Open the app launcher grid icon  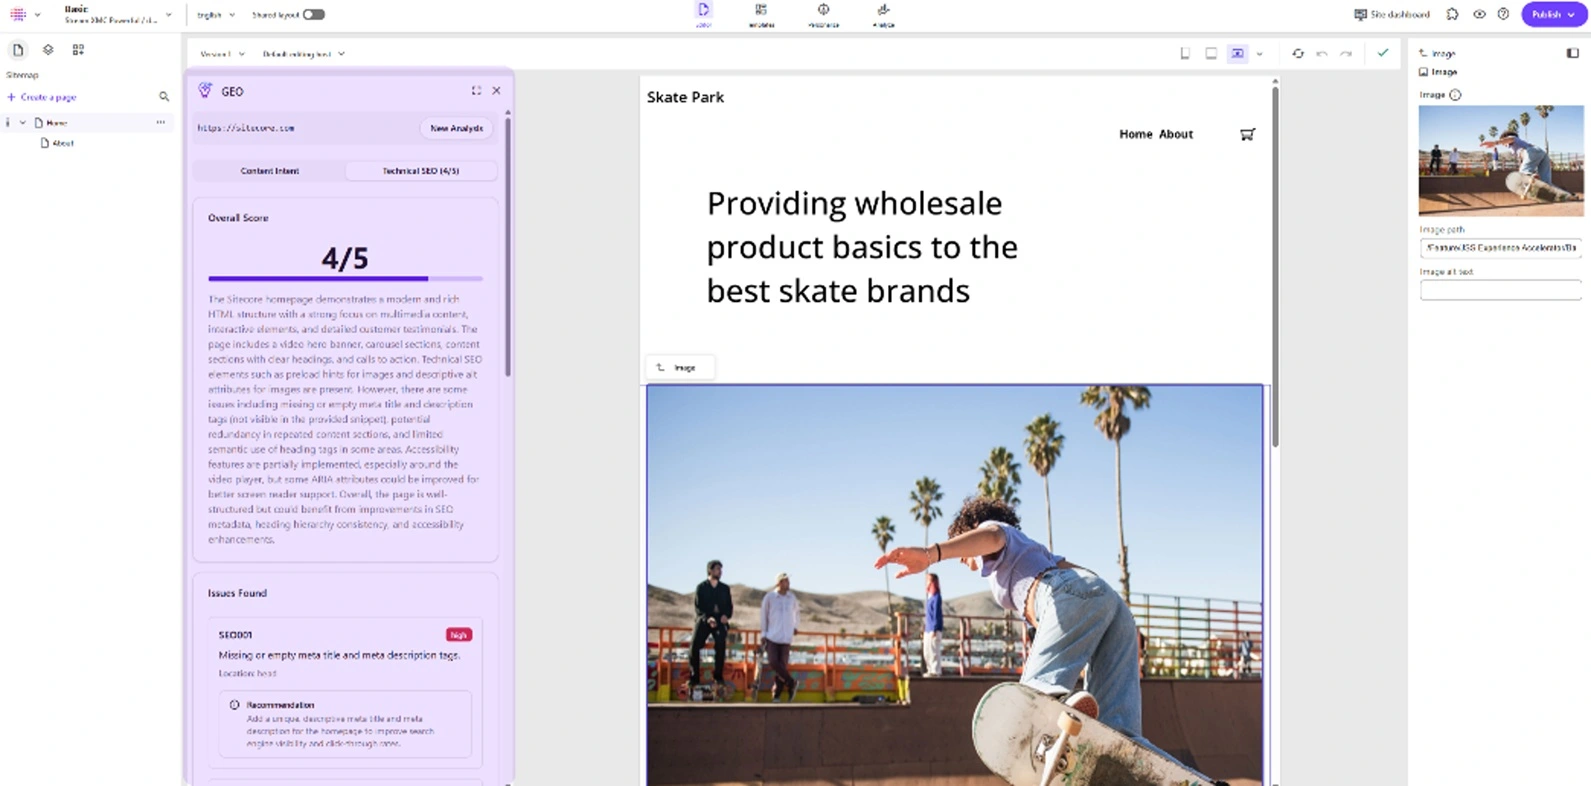coord(17,15)
